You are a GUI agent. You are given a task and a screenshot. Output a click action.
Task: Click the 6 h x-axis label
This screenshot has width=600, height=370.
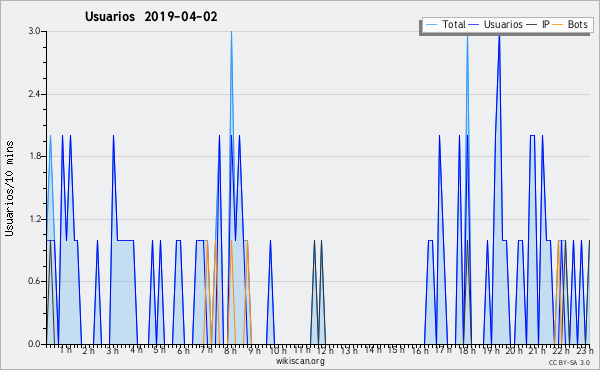[183, 351]
